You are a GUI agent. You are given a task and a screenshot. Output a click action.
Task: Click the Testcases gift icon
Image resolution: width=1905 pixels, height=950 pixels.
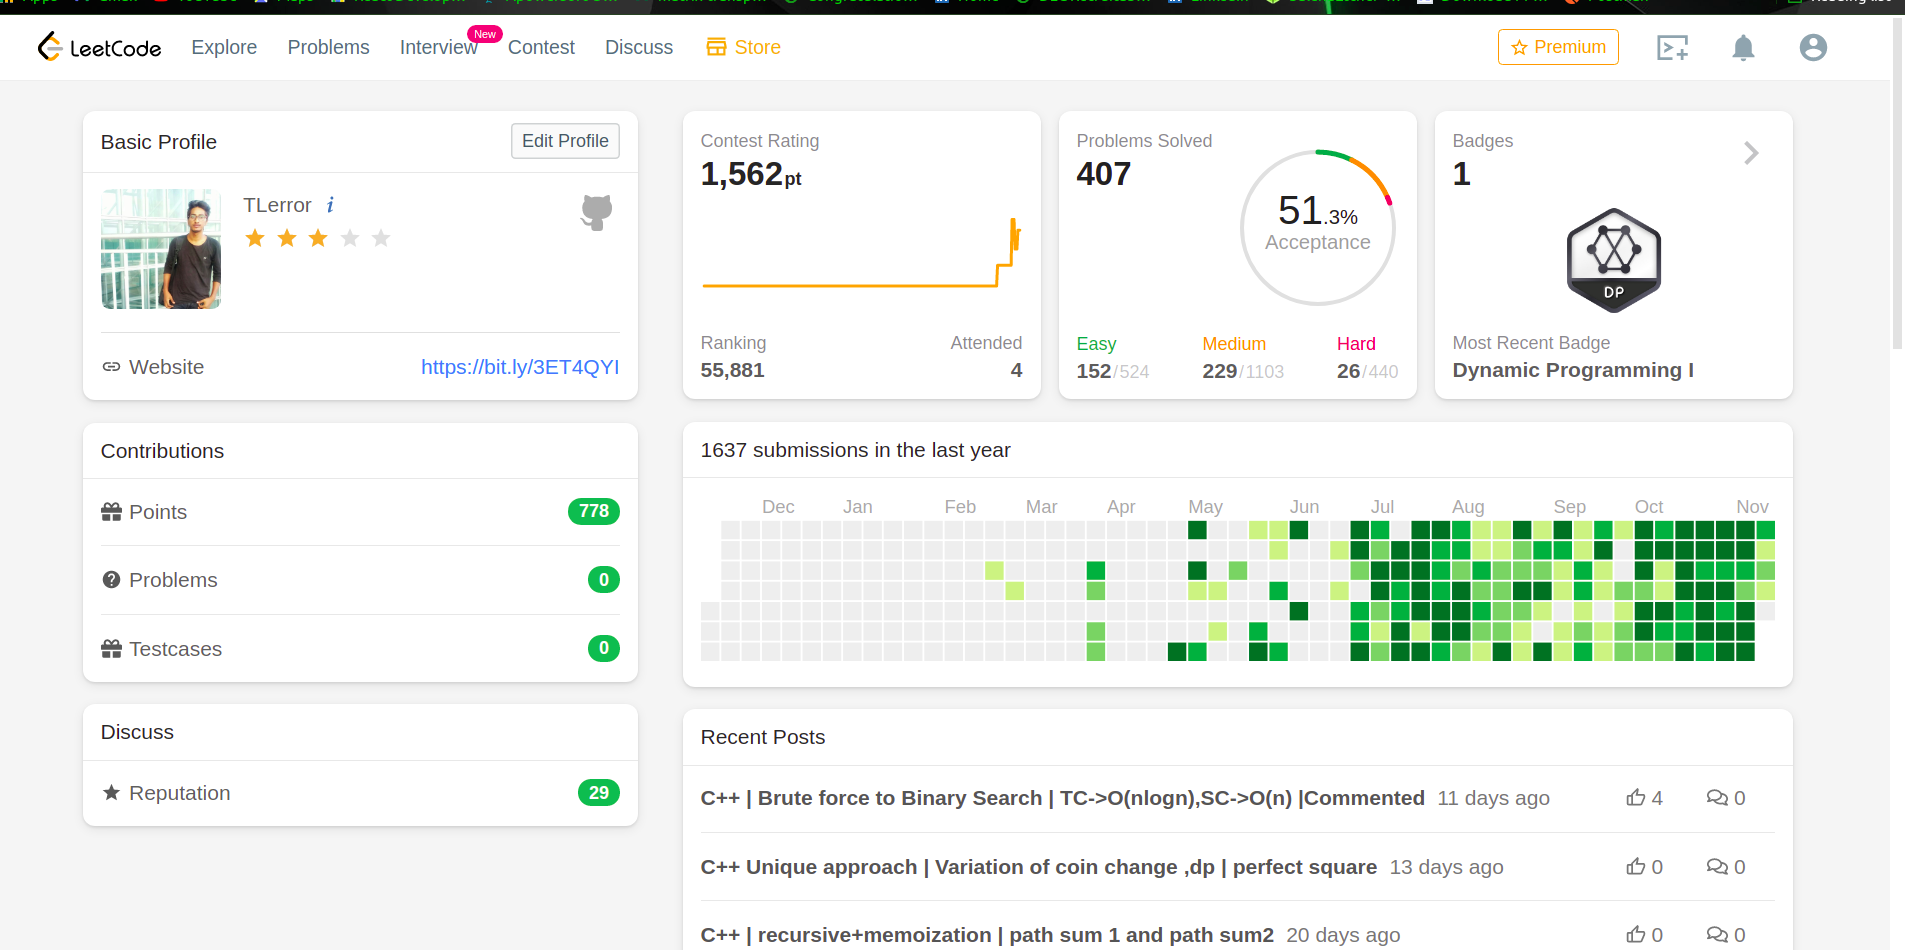(x=111, y=649)
